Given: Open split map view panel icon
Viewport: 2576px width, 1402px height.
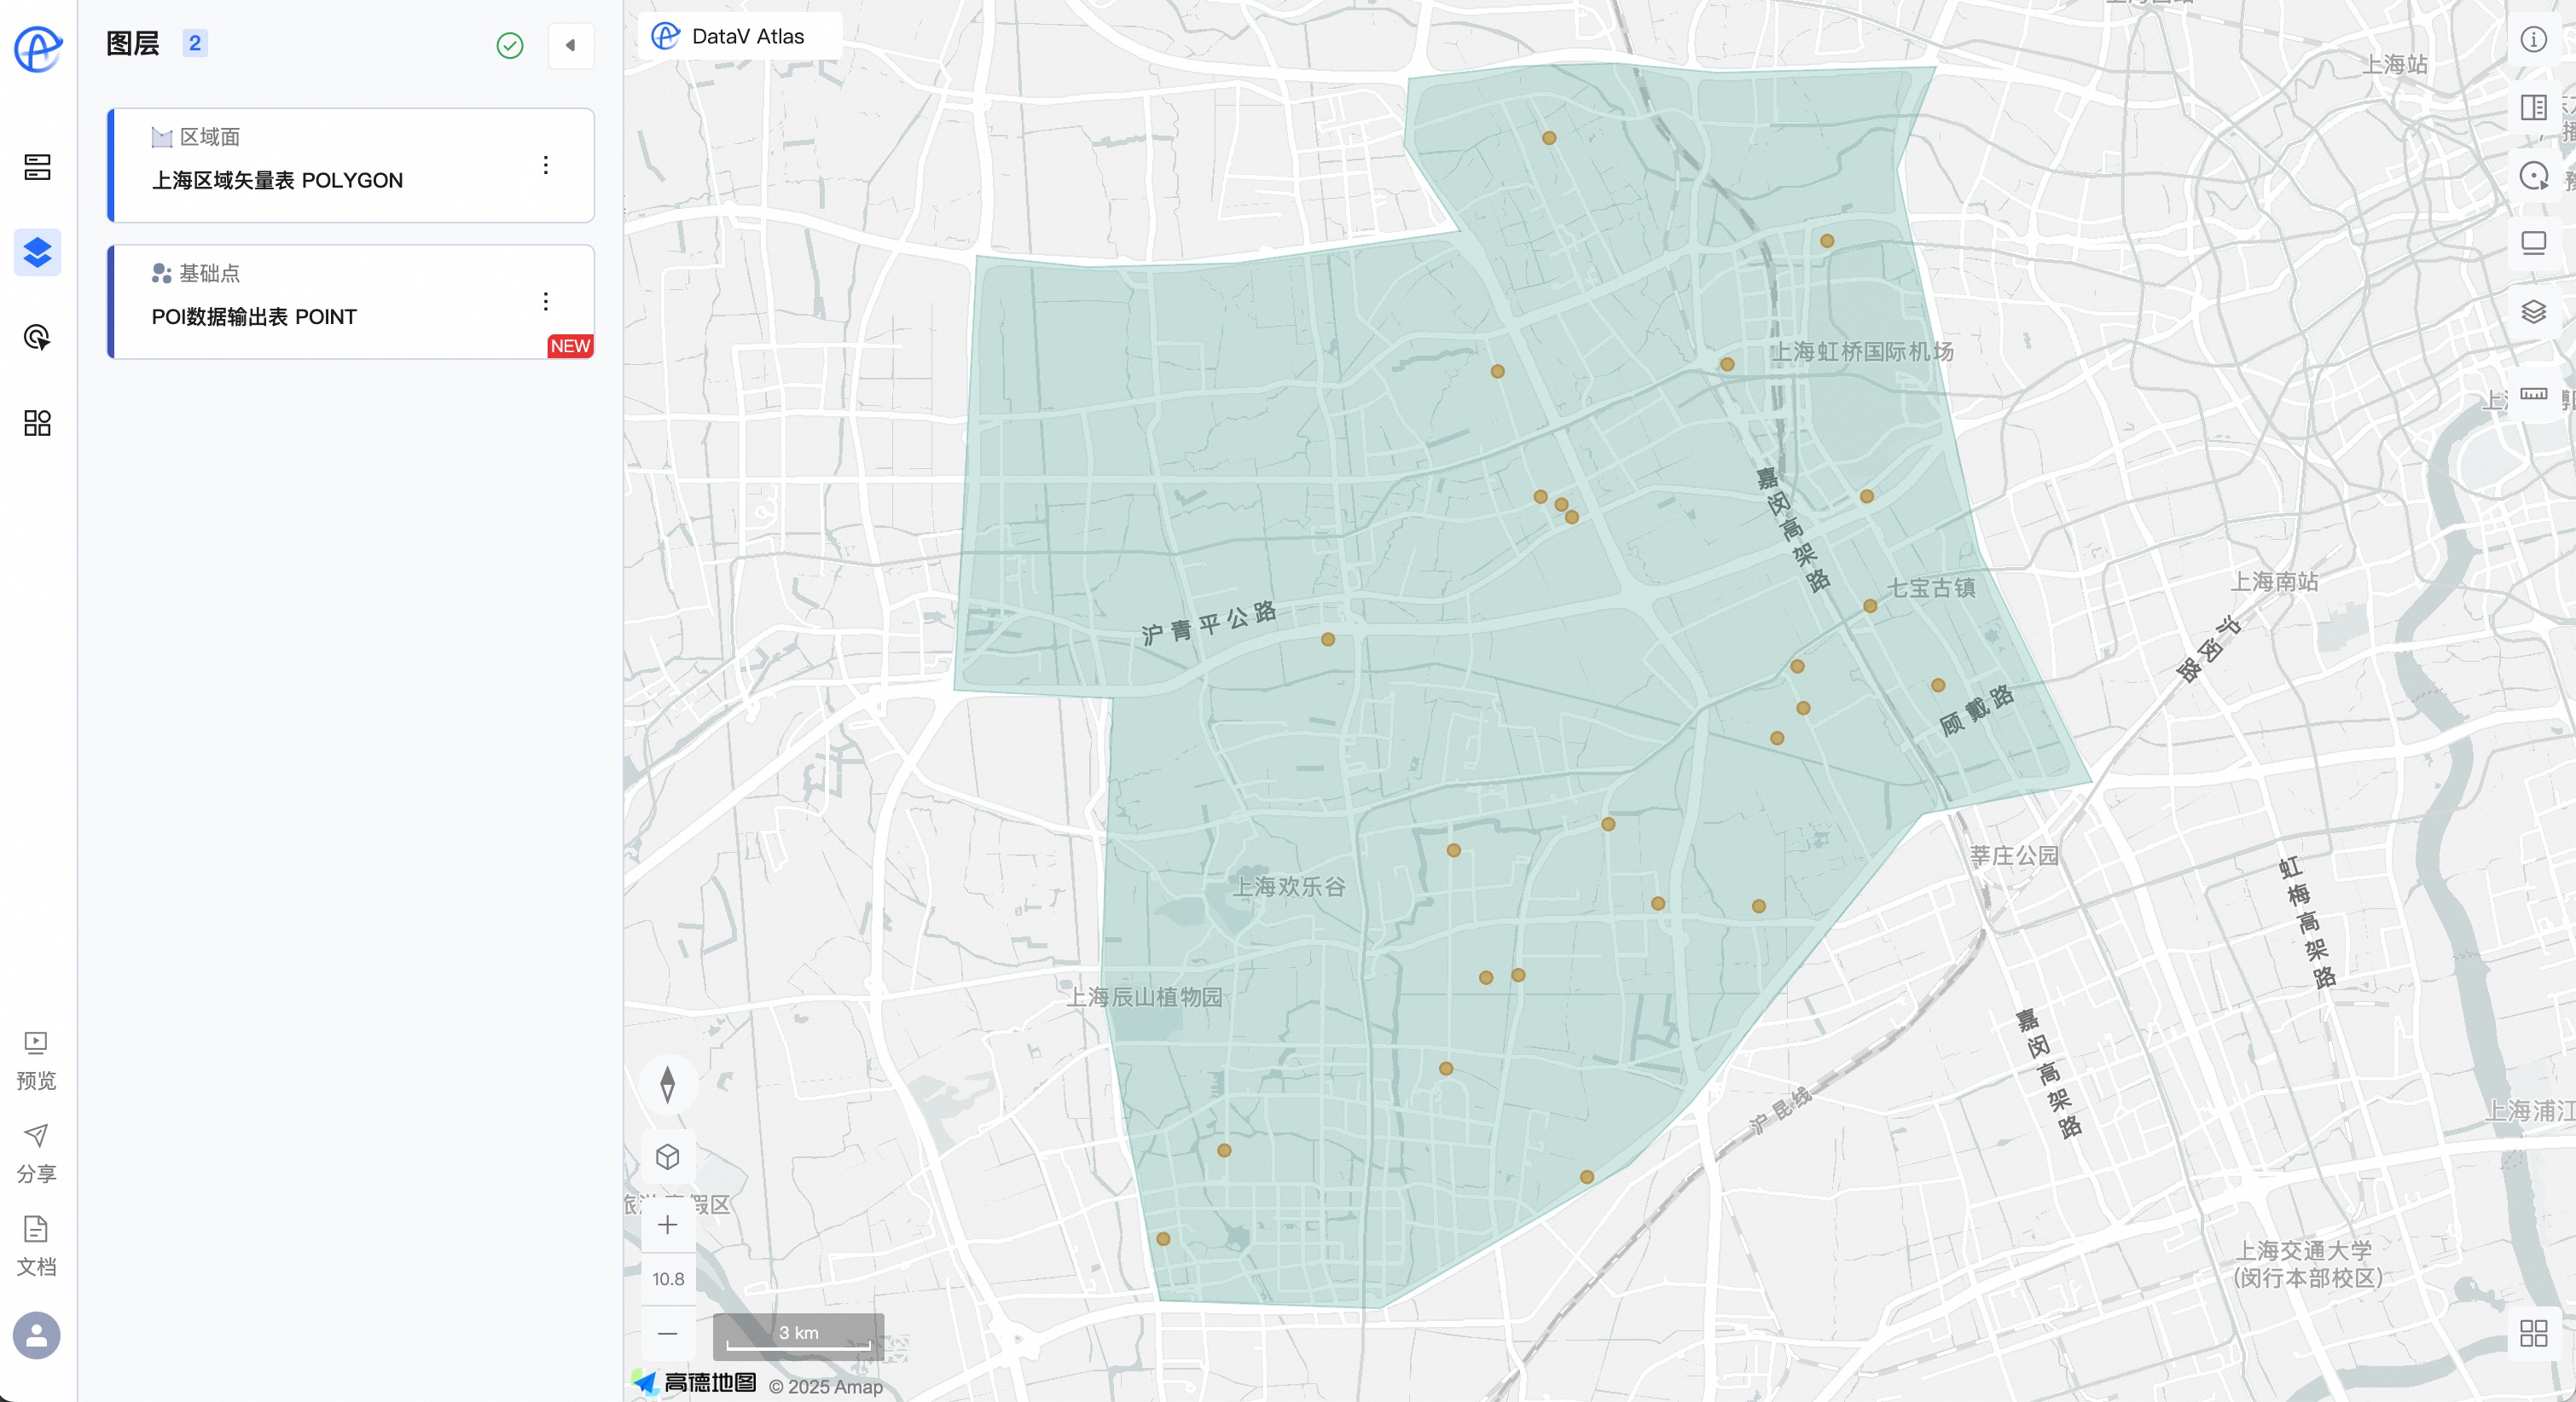Looking at the screenshot, I should tap(2533, 107).
